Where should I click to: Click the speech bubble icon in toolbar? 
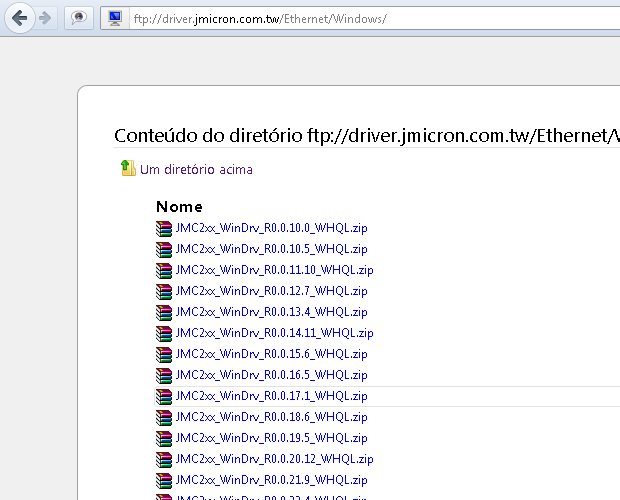click(80, 18)
